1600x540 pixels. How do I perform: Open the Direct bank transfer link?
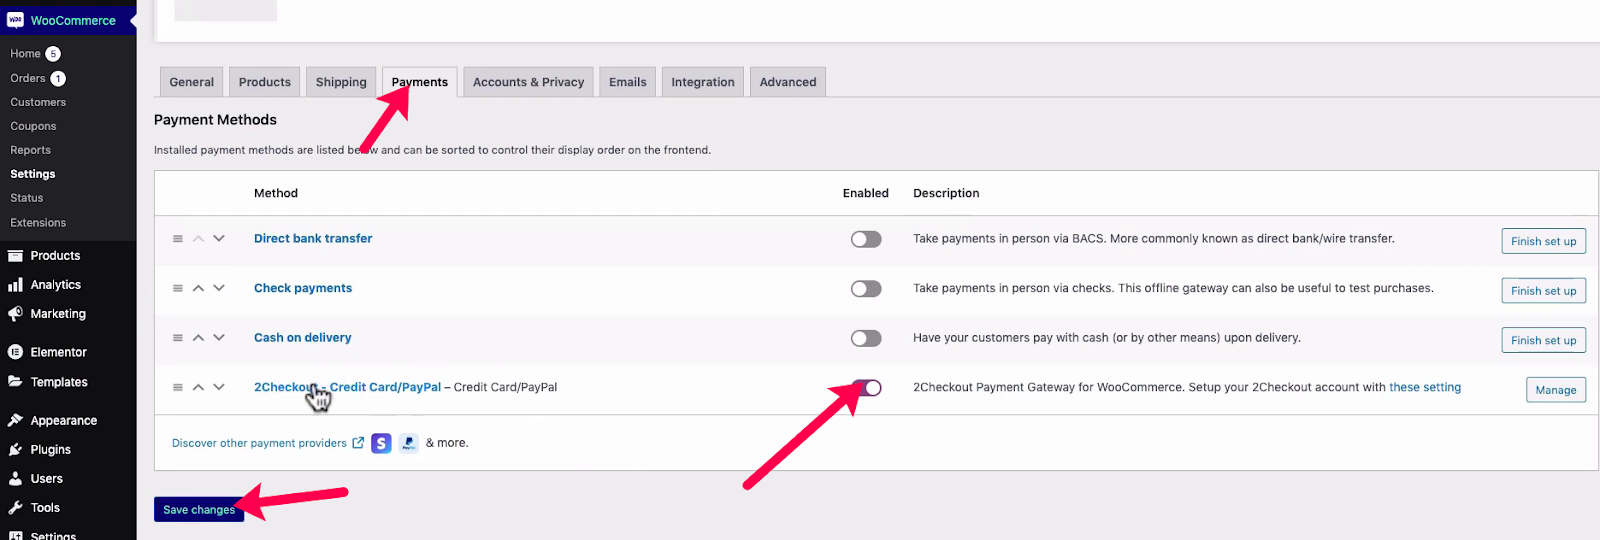313,238
